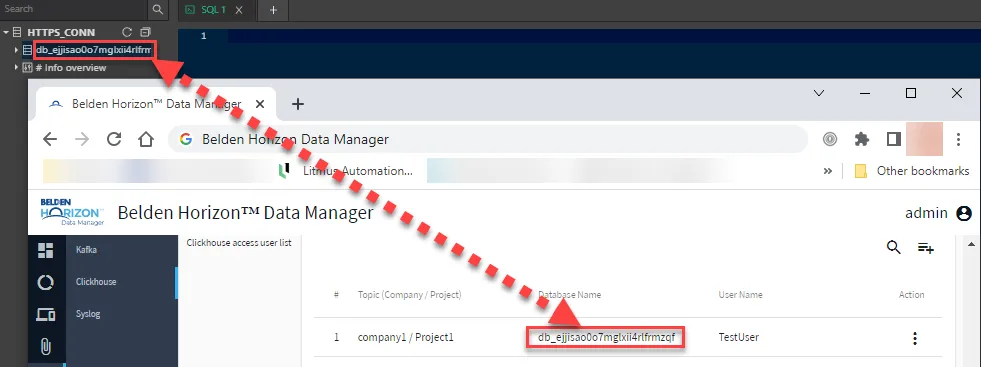981x367 pixels.
Task: Select Syslog in the side menu
Action: coord(88,314)
